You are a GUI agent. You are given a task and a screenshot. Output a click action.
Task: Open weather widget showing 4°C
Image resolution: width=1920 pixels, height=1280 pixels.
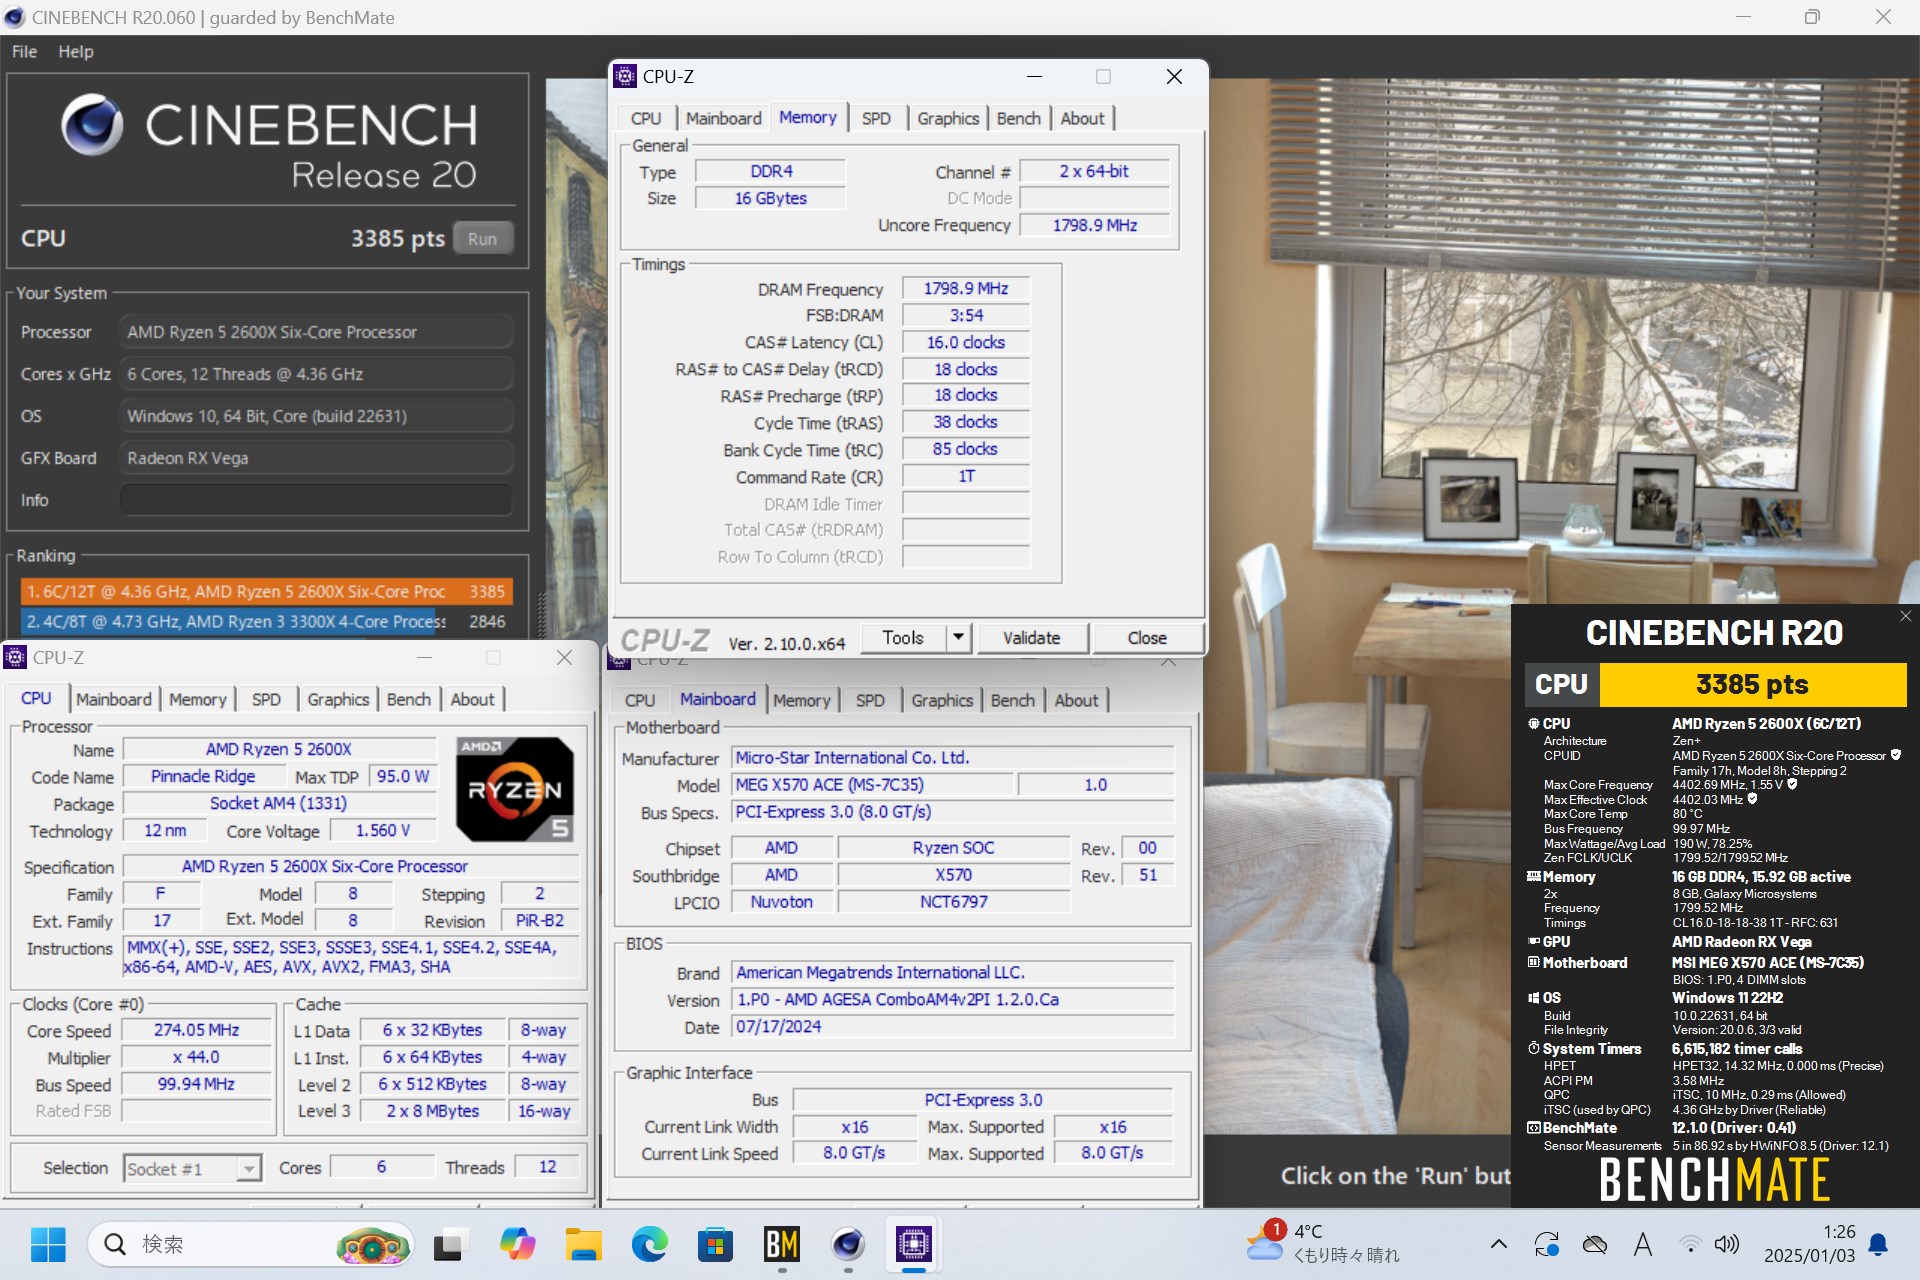(x=1323, y=1243)
